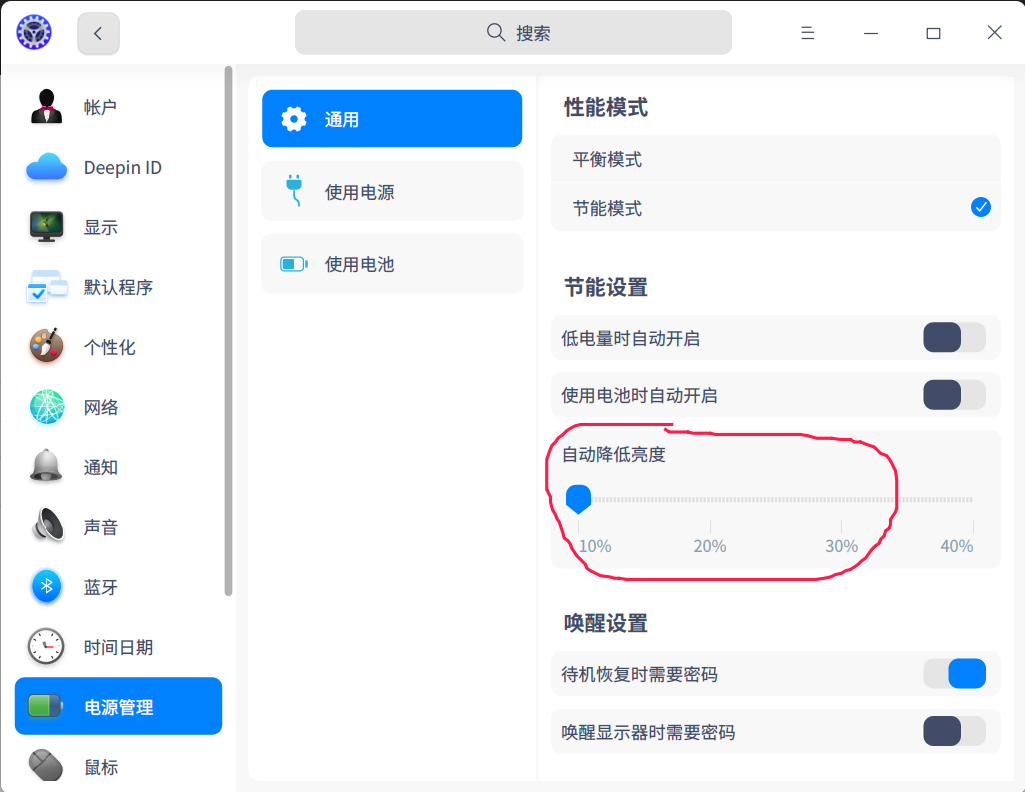Switch to the 使用电池 tab

392,264
